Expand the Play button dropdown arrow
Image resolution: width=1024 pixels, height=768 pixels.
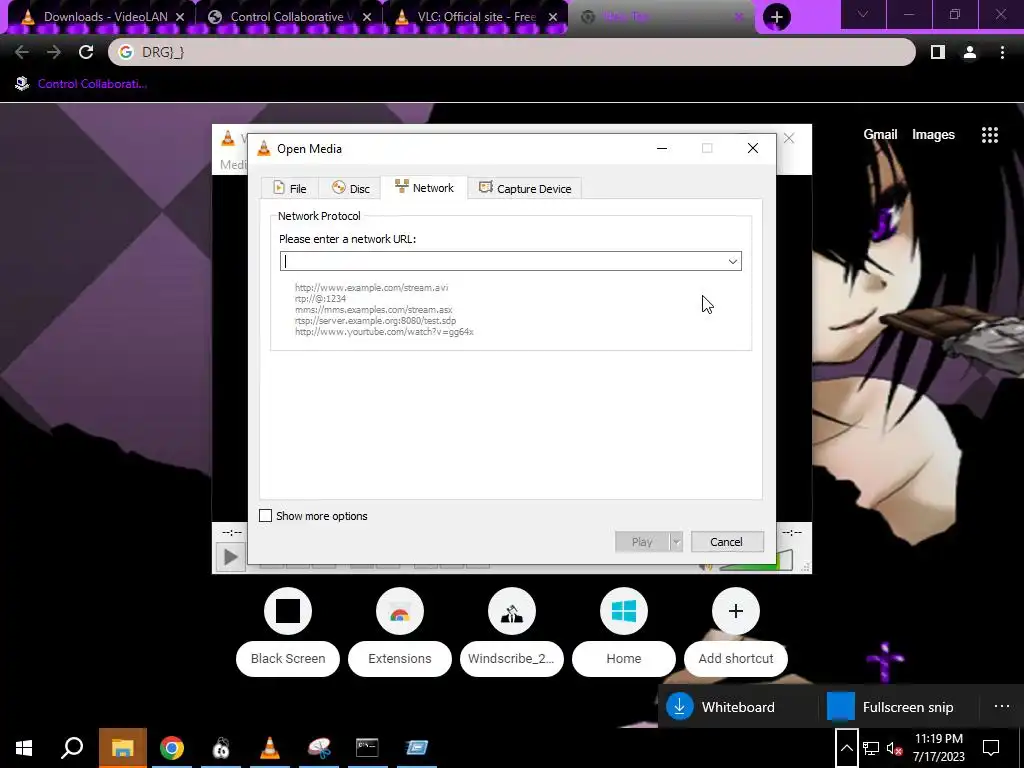point(677,541)
